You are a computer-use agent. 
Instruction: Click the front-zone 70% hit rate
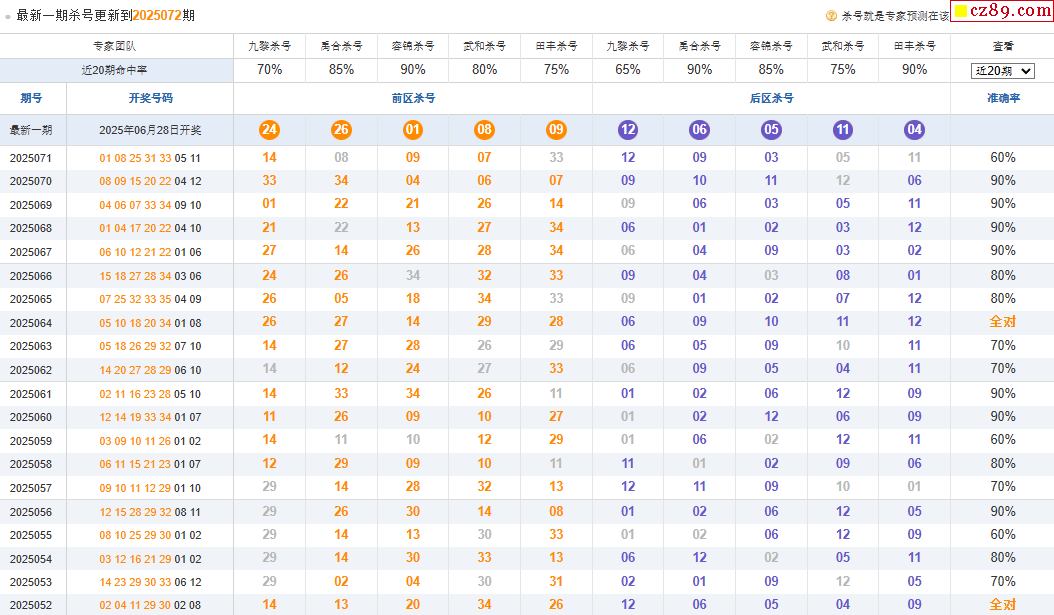pos(270,69)
